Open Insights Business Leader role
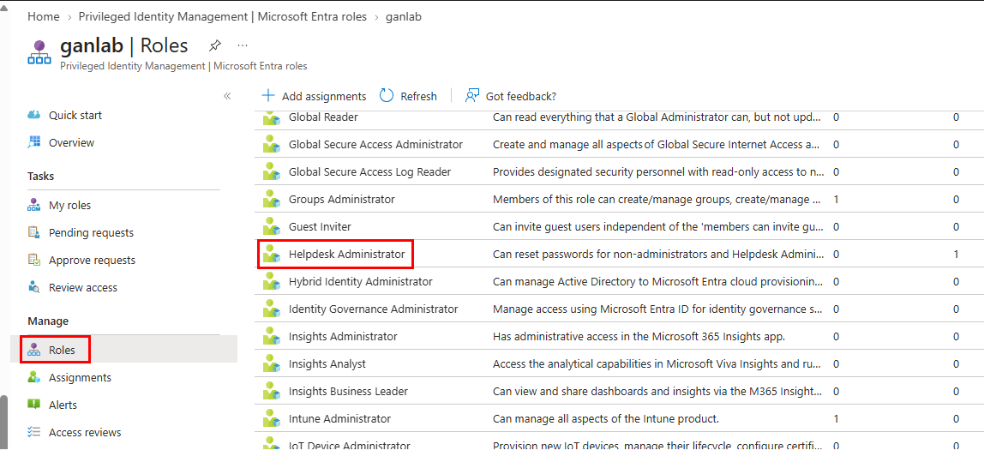 (348, 391)
